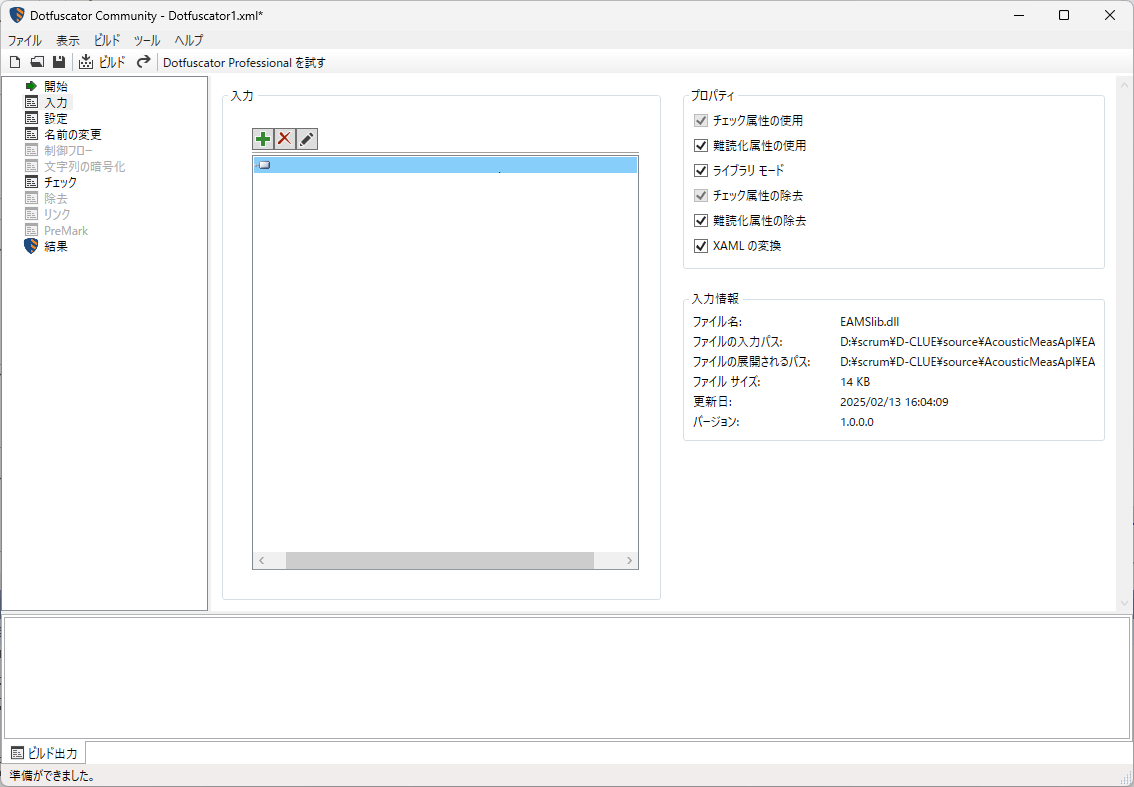The image size is (1134, 787).
Task: Select リンク in the navigation tree
Action: click(x=57, y=214)
